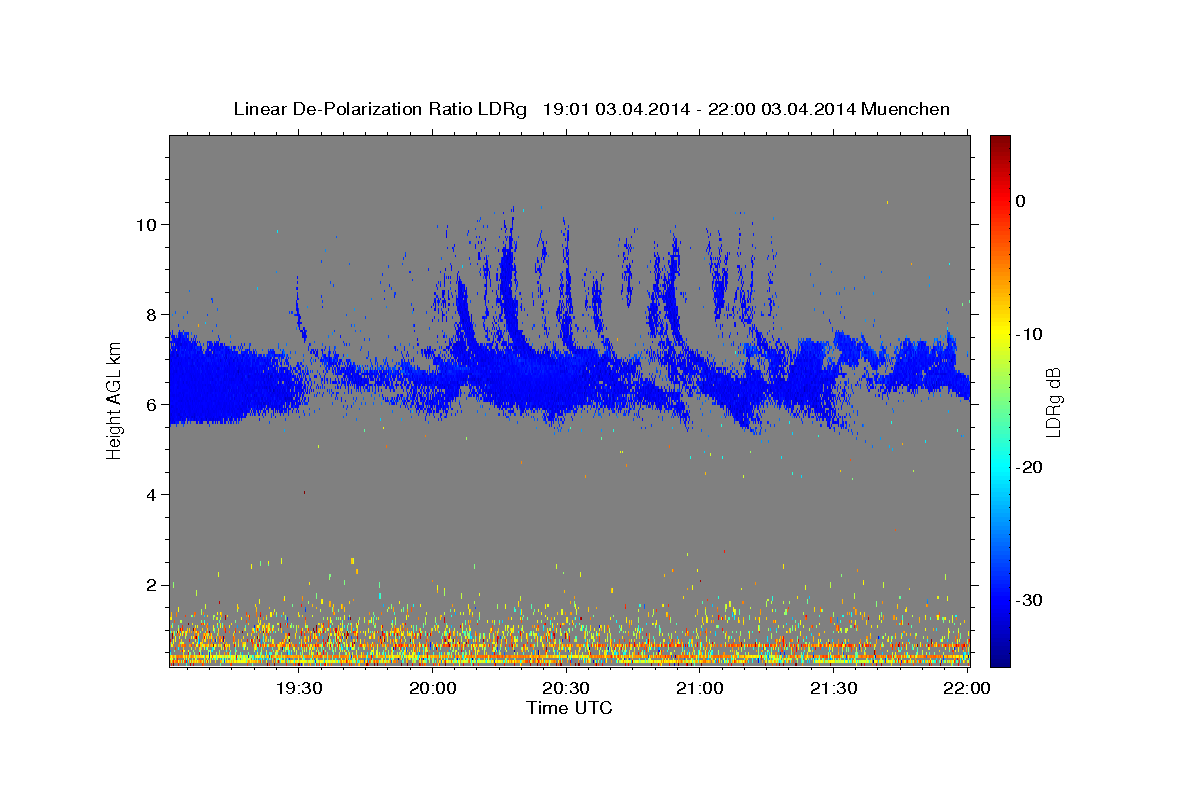Click the plot title "Linear De-Polarization Ratio LDRg"
This screenshot has width=1200, height=800.
point(380,109)
